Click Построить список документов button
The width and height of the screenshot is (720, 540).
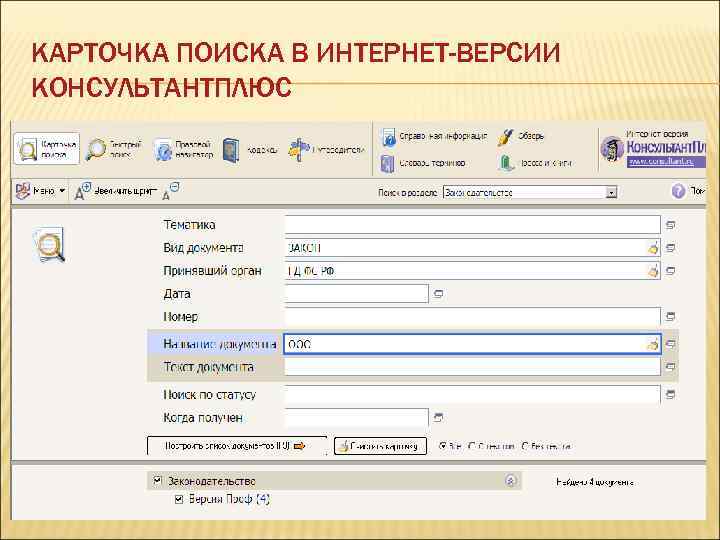[x=237, y=446]
